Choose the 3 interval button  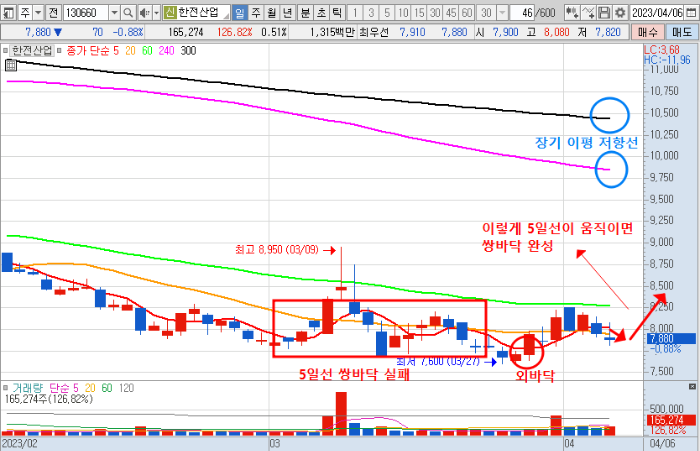(x=371, y=13)
